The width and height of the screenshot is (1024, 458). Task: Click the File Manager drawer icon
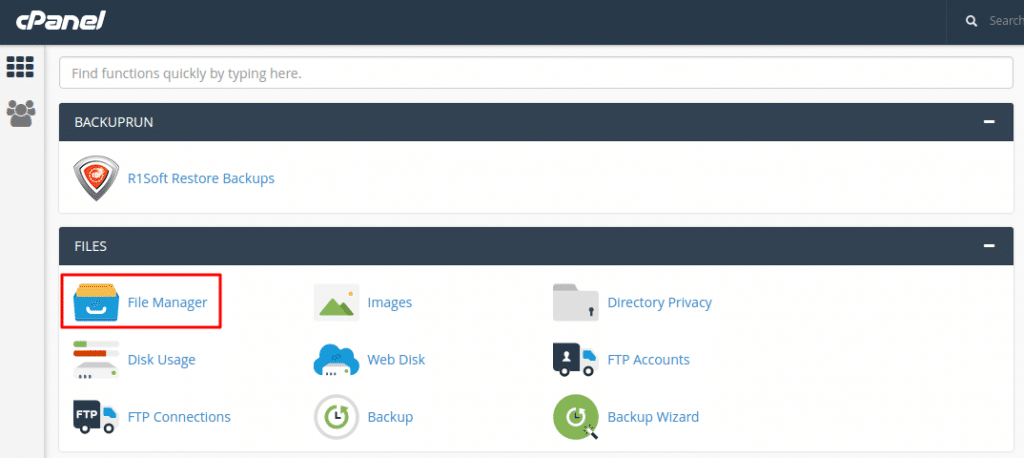(96, 303)
